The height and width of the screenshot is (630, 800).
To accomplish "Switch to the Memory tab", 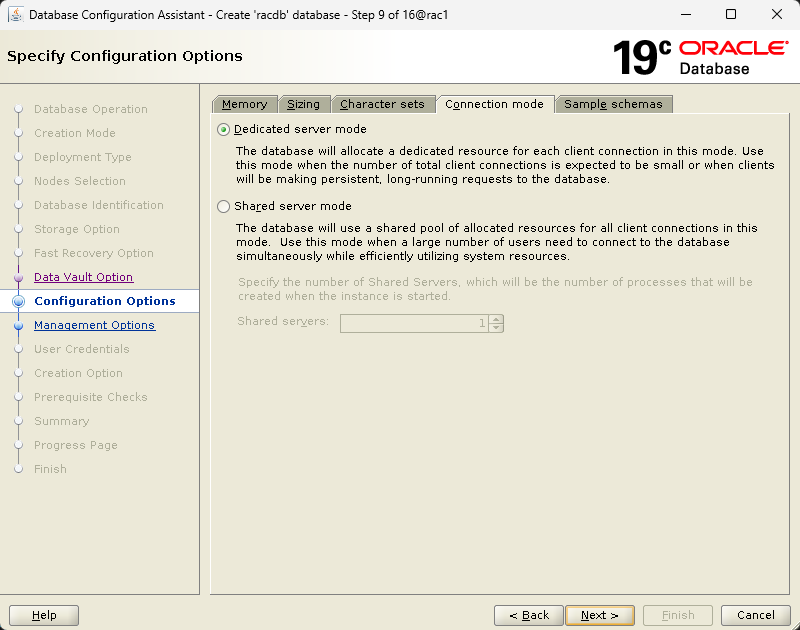I will (x=244, y=104).
